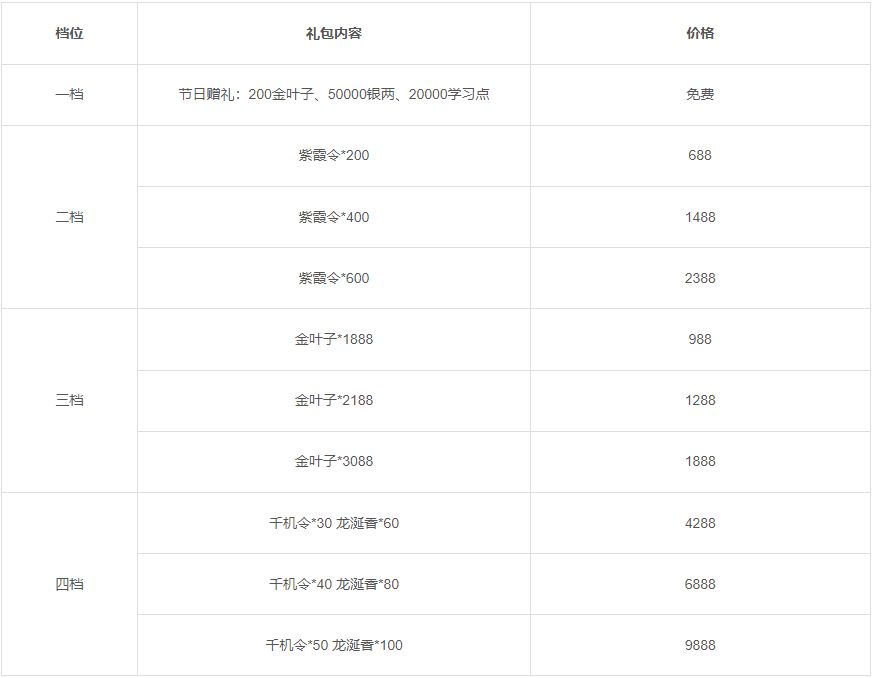This screenshot has height=678, width=877.
Task: Click the 紫霞令*400 package cell
Action: (x=334, y=217)
